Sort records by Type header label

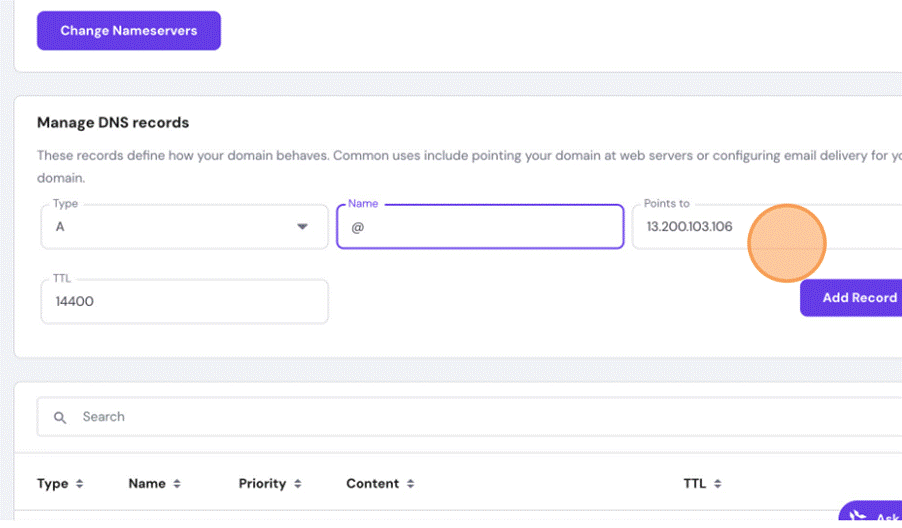(x=52, y=484)
